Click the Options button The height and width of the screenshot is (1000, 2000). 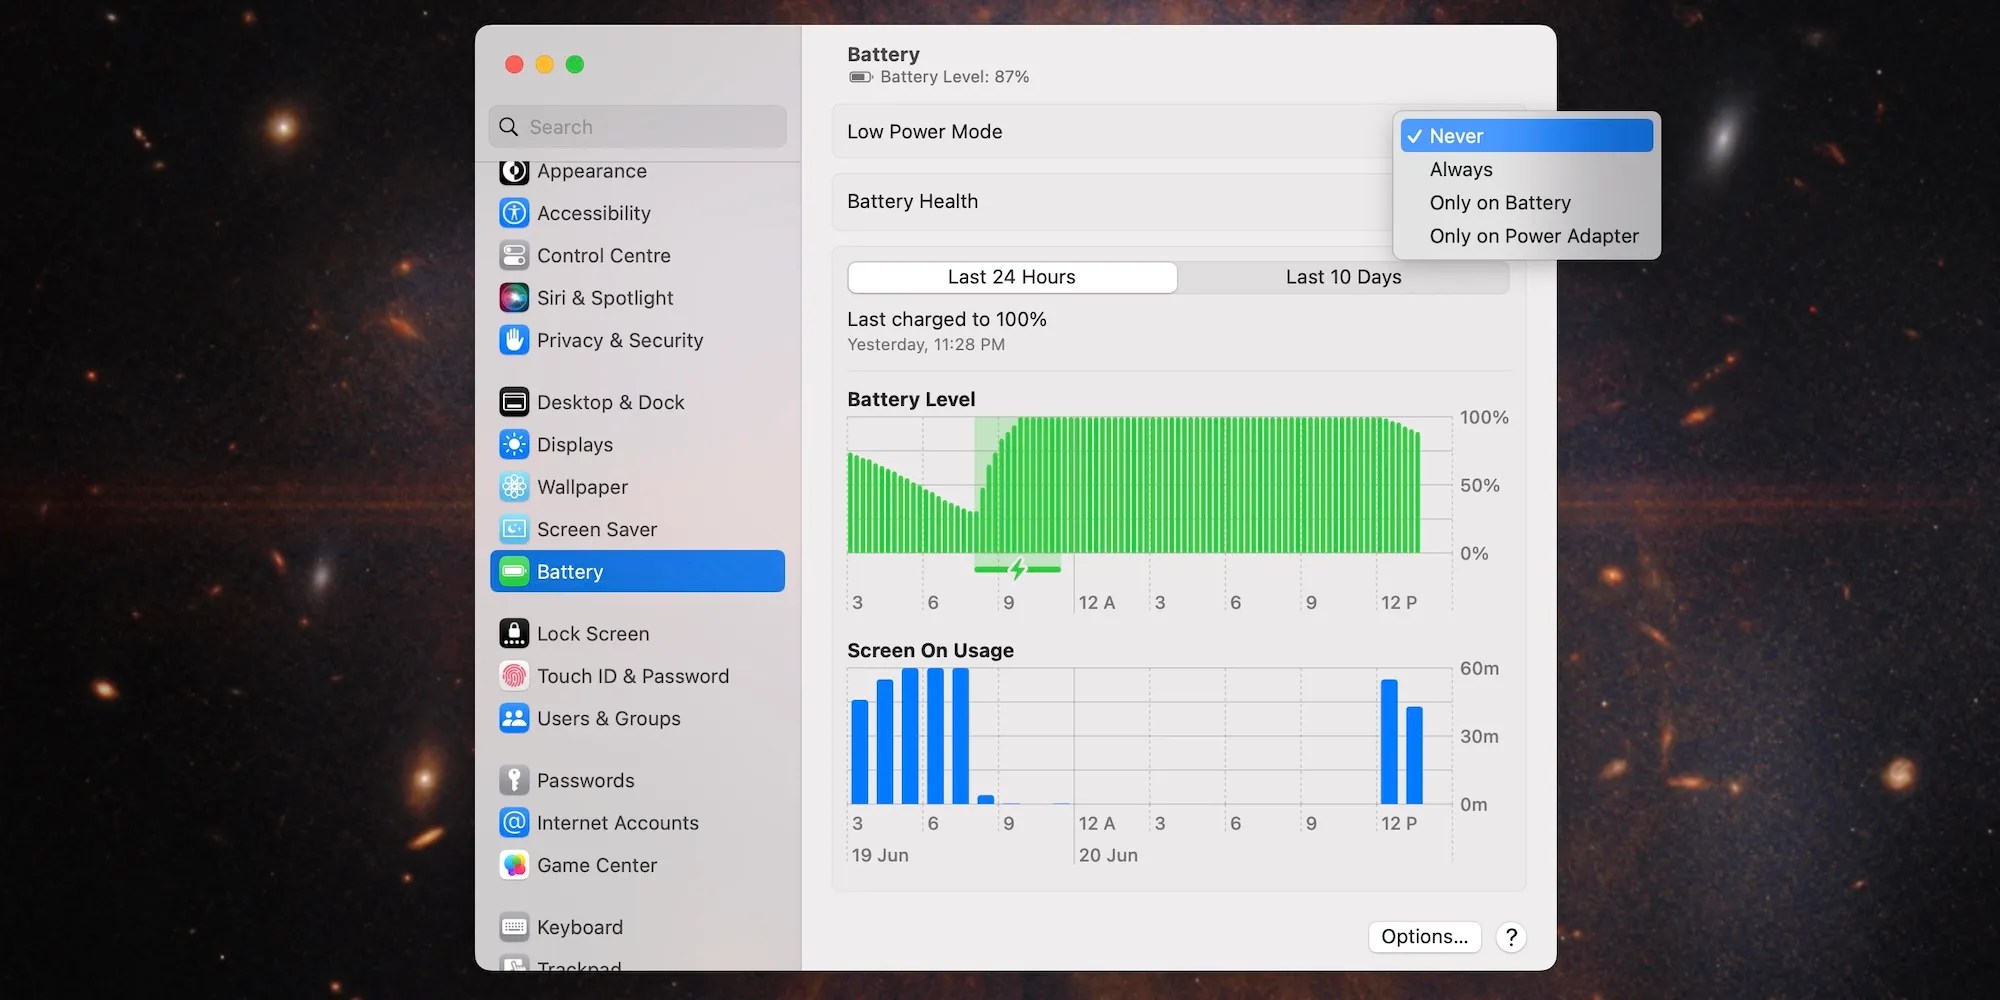point(1424,937)
